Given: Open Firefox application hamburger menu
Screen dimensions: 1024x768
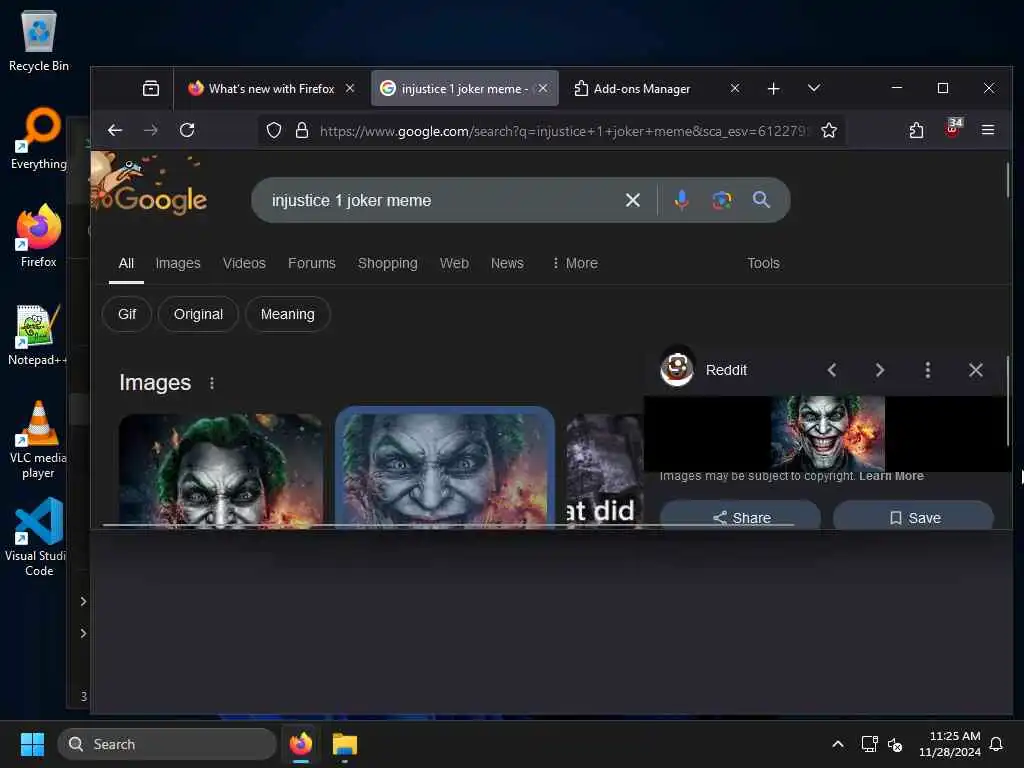Looking at the screenshot, I should coord(987,130).
